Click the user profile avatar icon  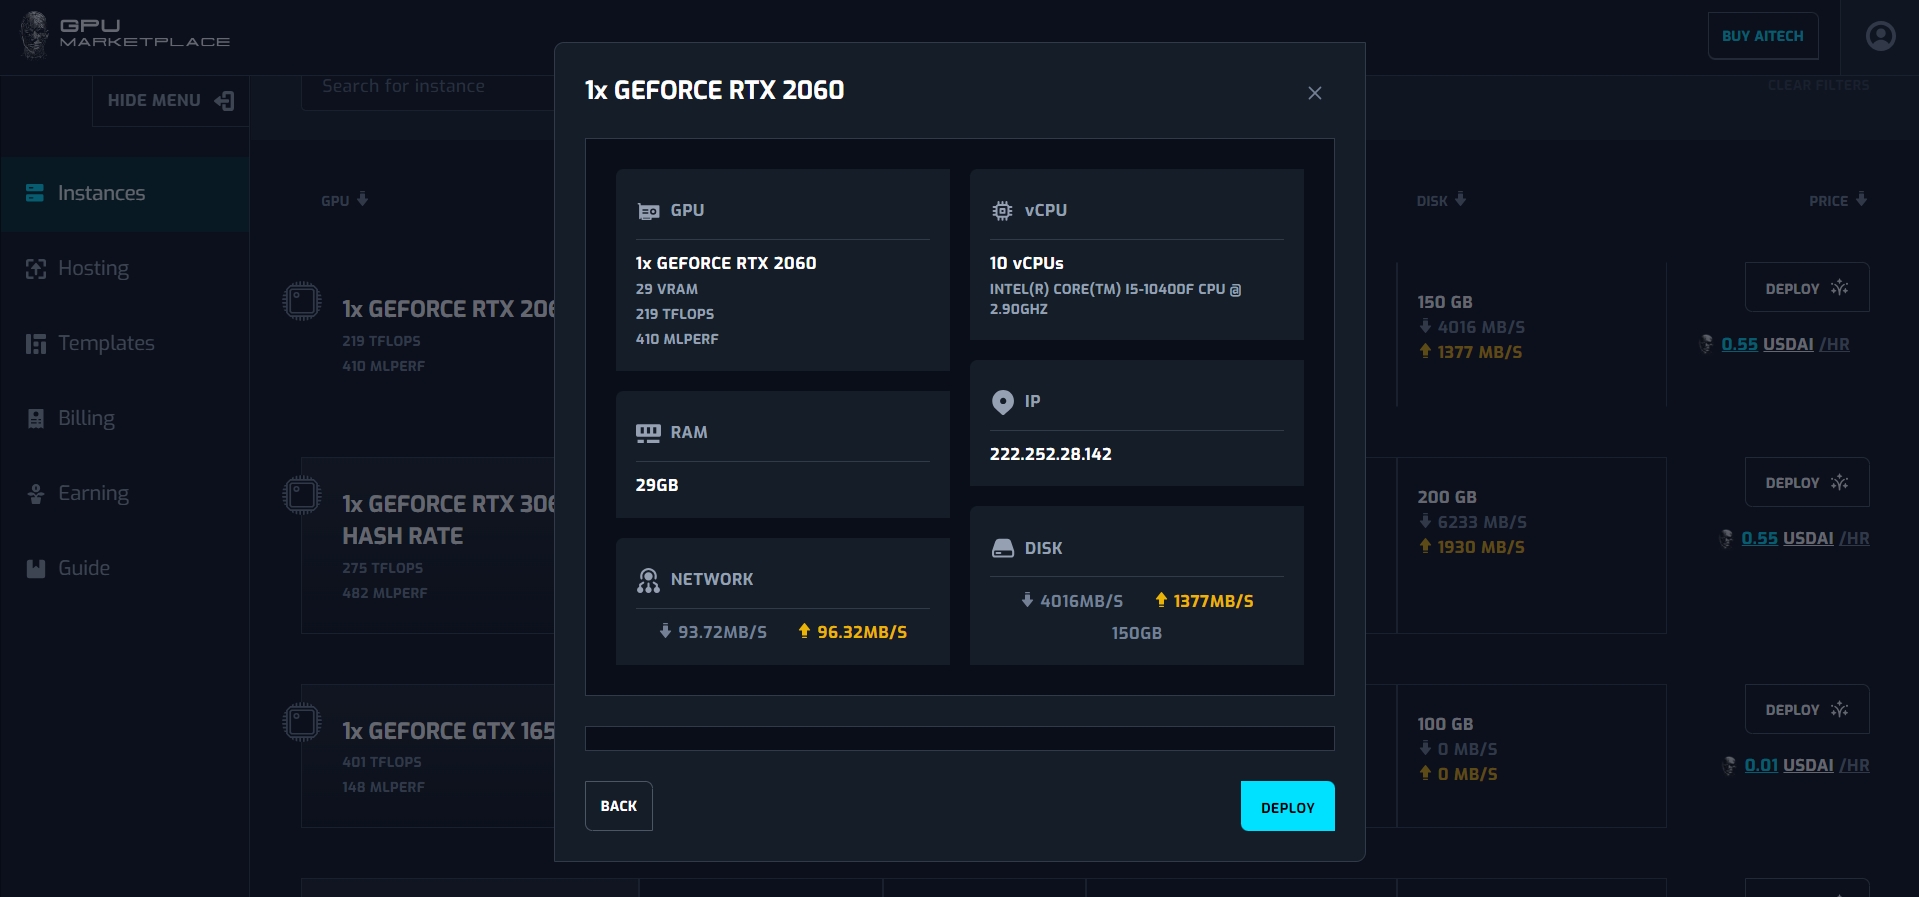click(1880, 36)
